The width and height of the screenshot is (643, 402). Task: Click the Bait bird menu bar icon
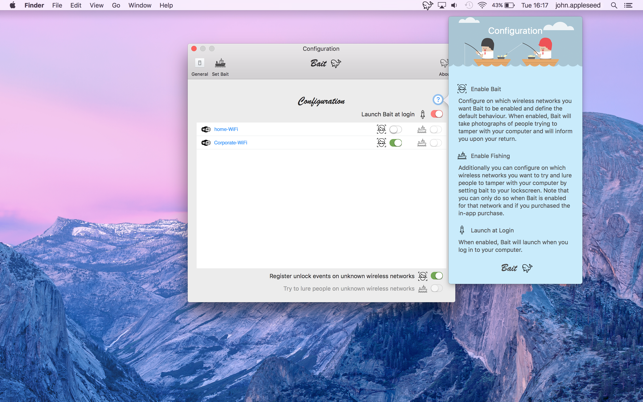pyautogui.click(x=427, y=5)
